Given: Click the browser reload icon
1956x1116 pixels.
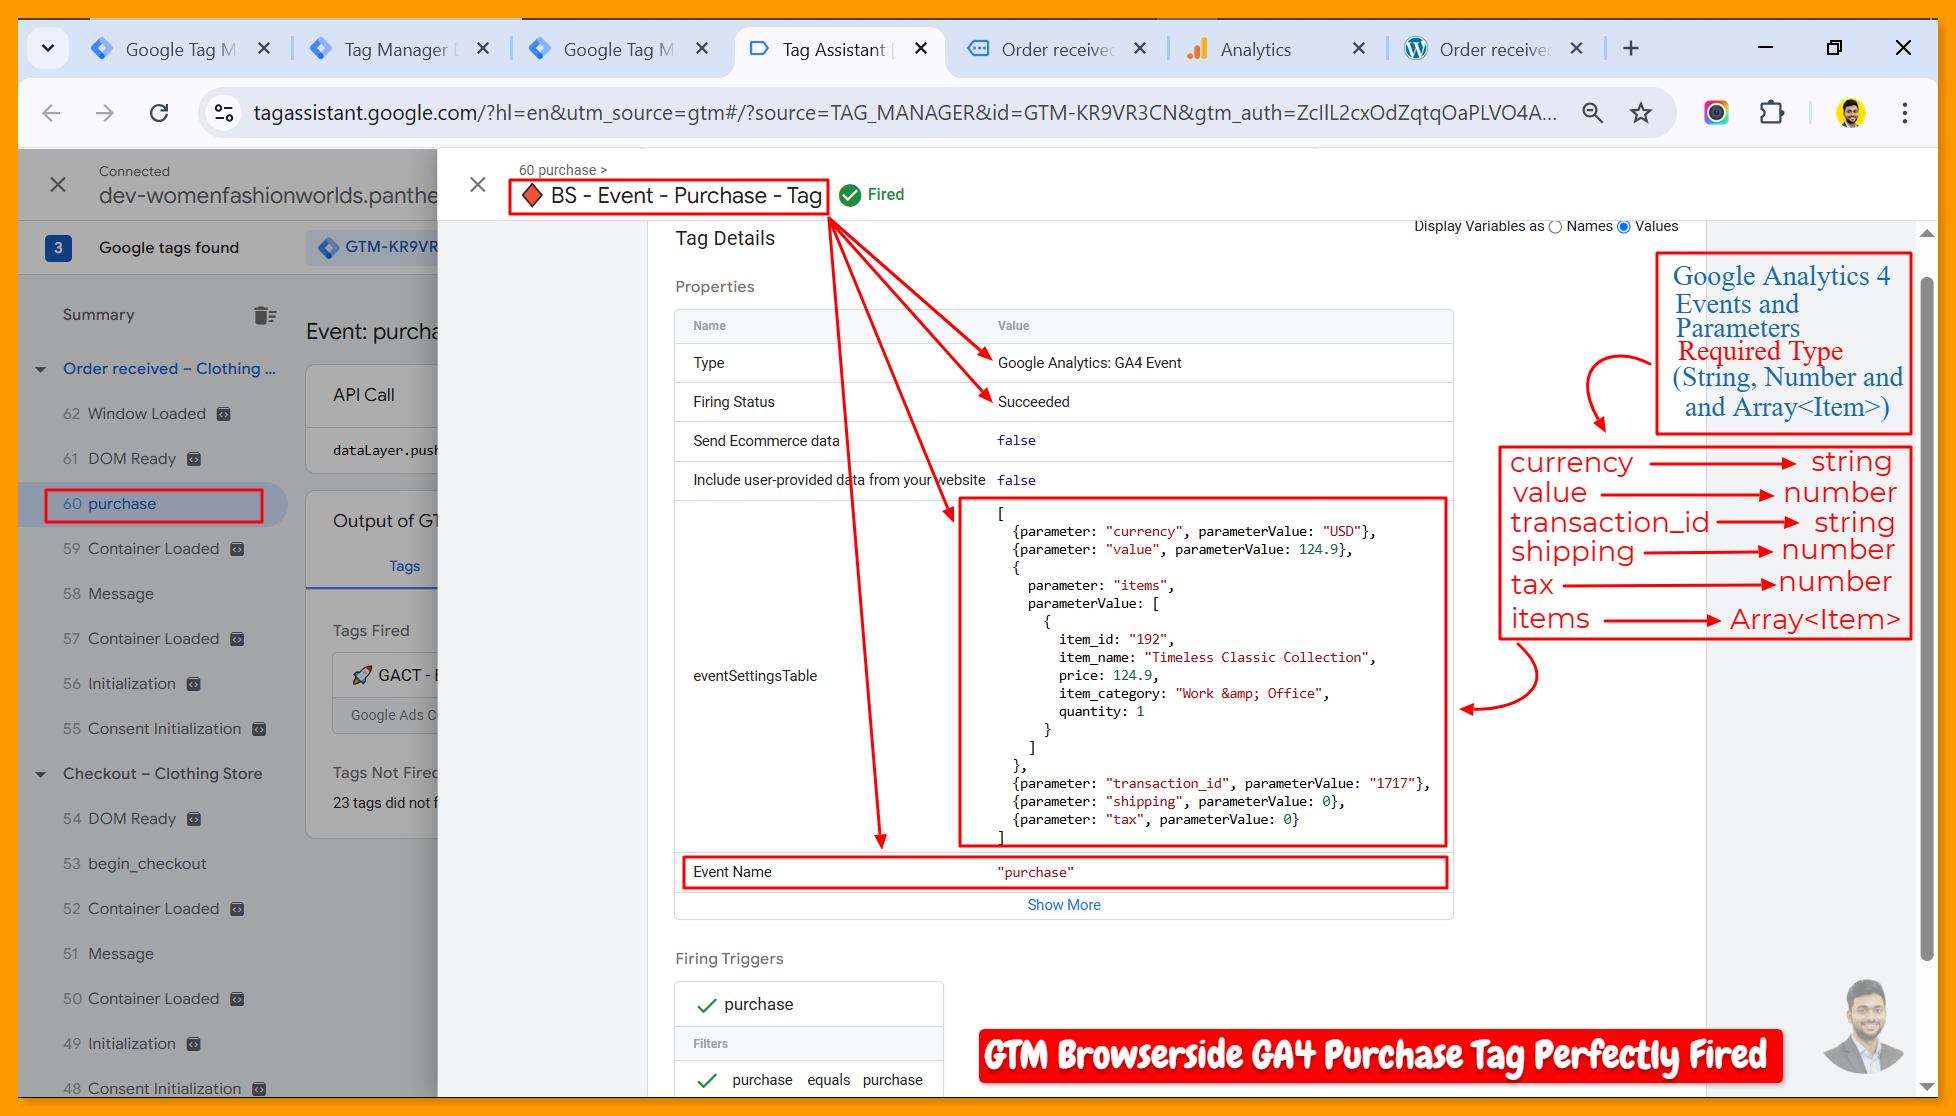Looking at the screenshot, I should 159,113.
